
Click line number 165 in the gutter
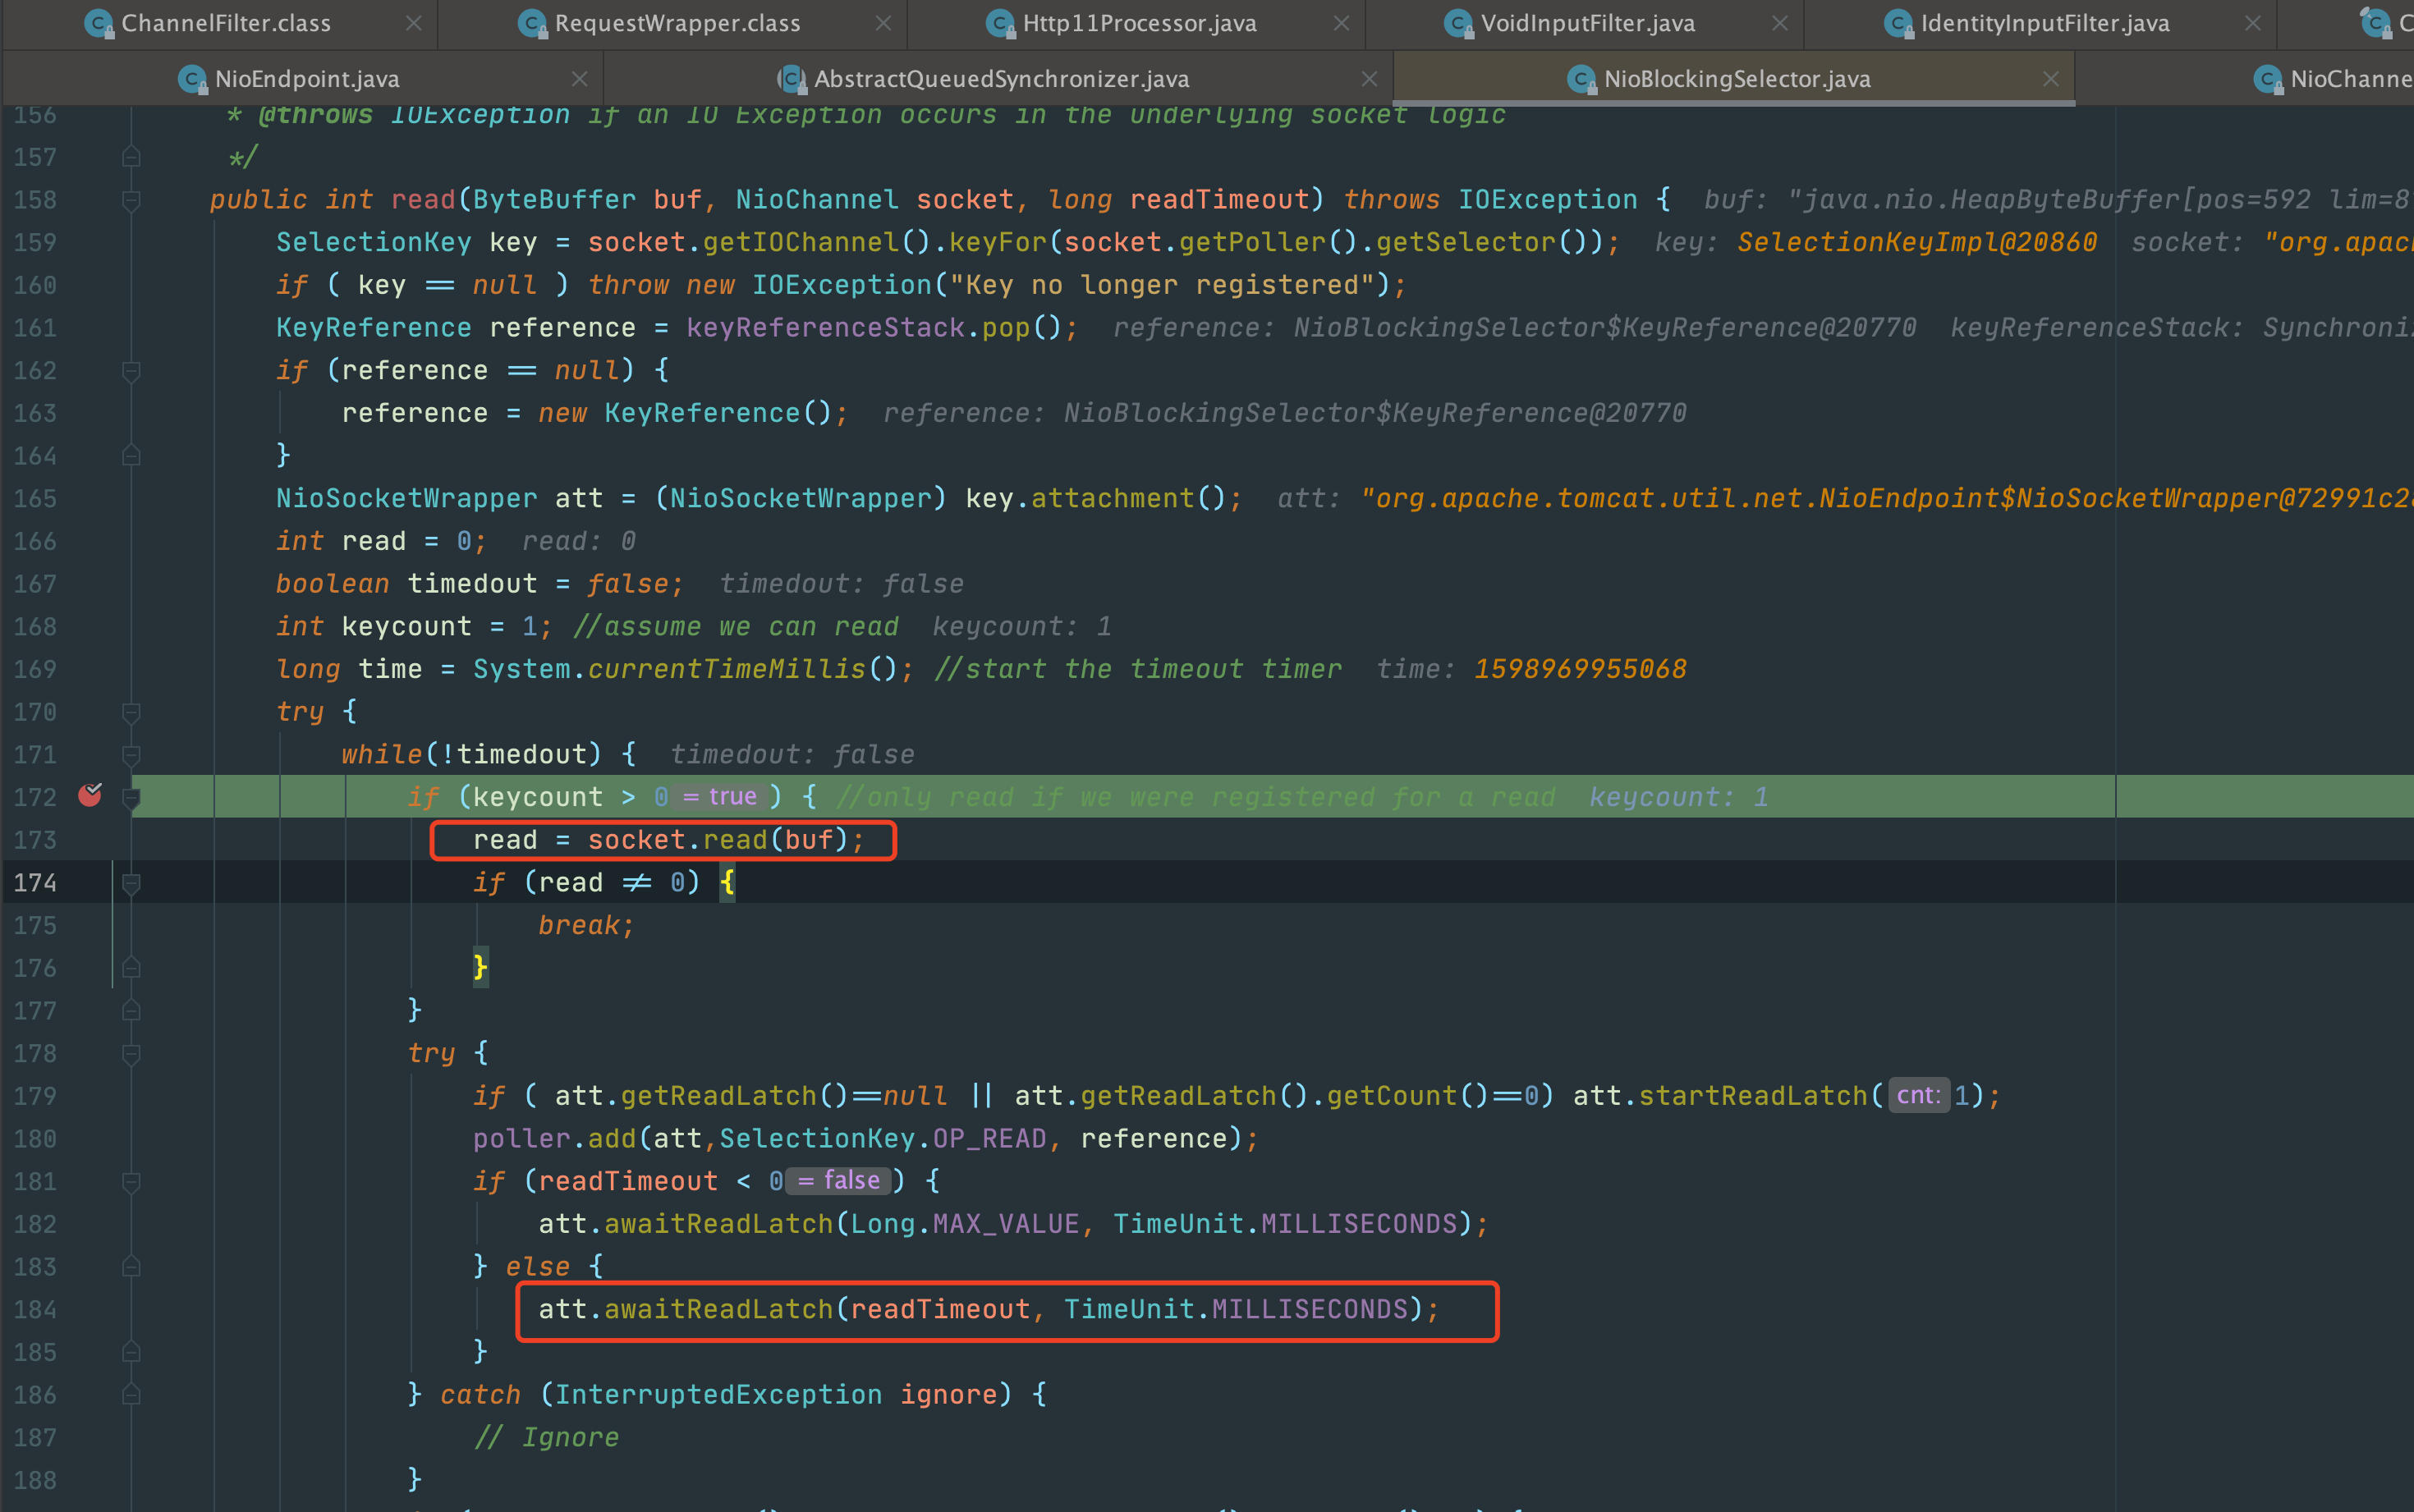[x=35, y=498]
